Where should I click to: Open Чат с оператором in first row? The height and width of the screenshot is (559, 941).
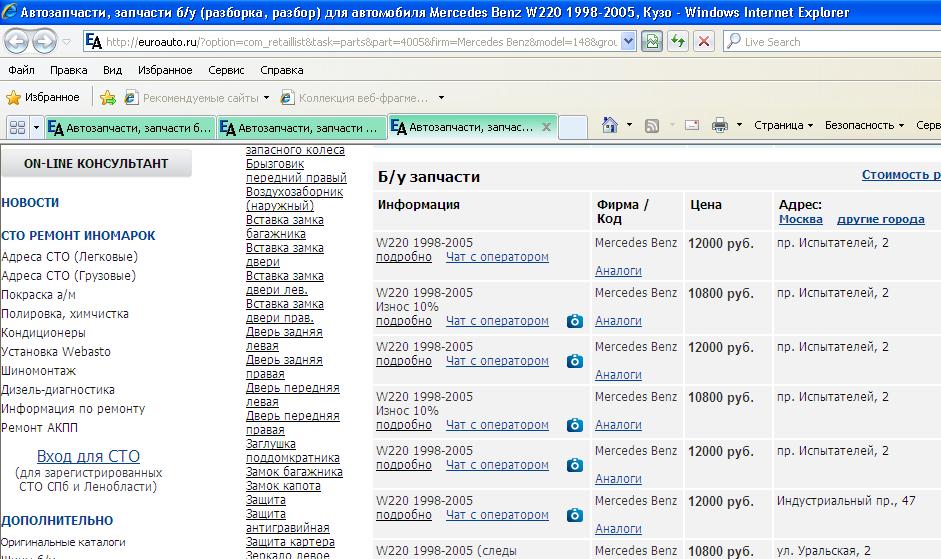498,257
